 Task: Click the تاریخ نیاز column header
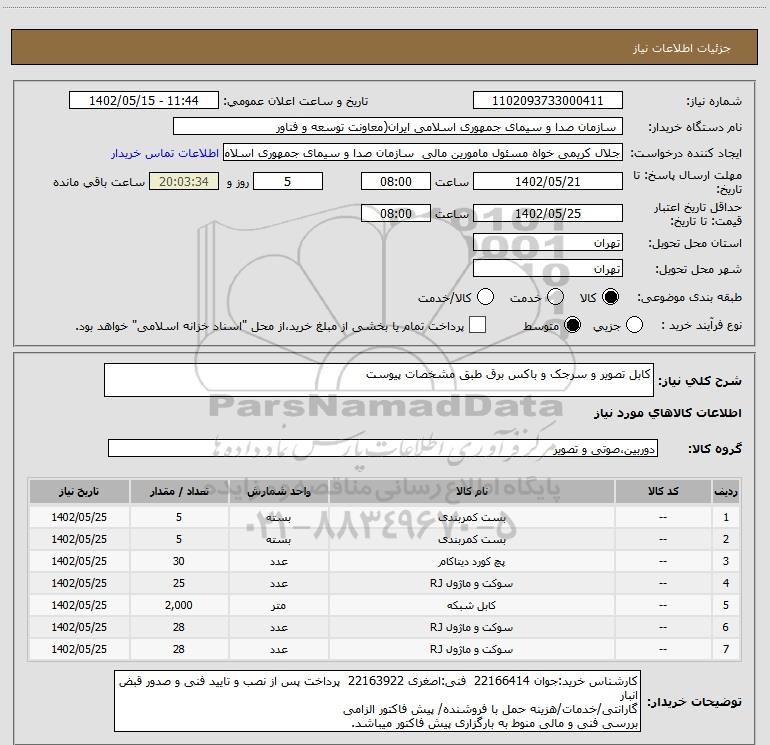click(79, 492)
